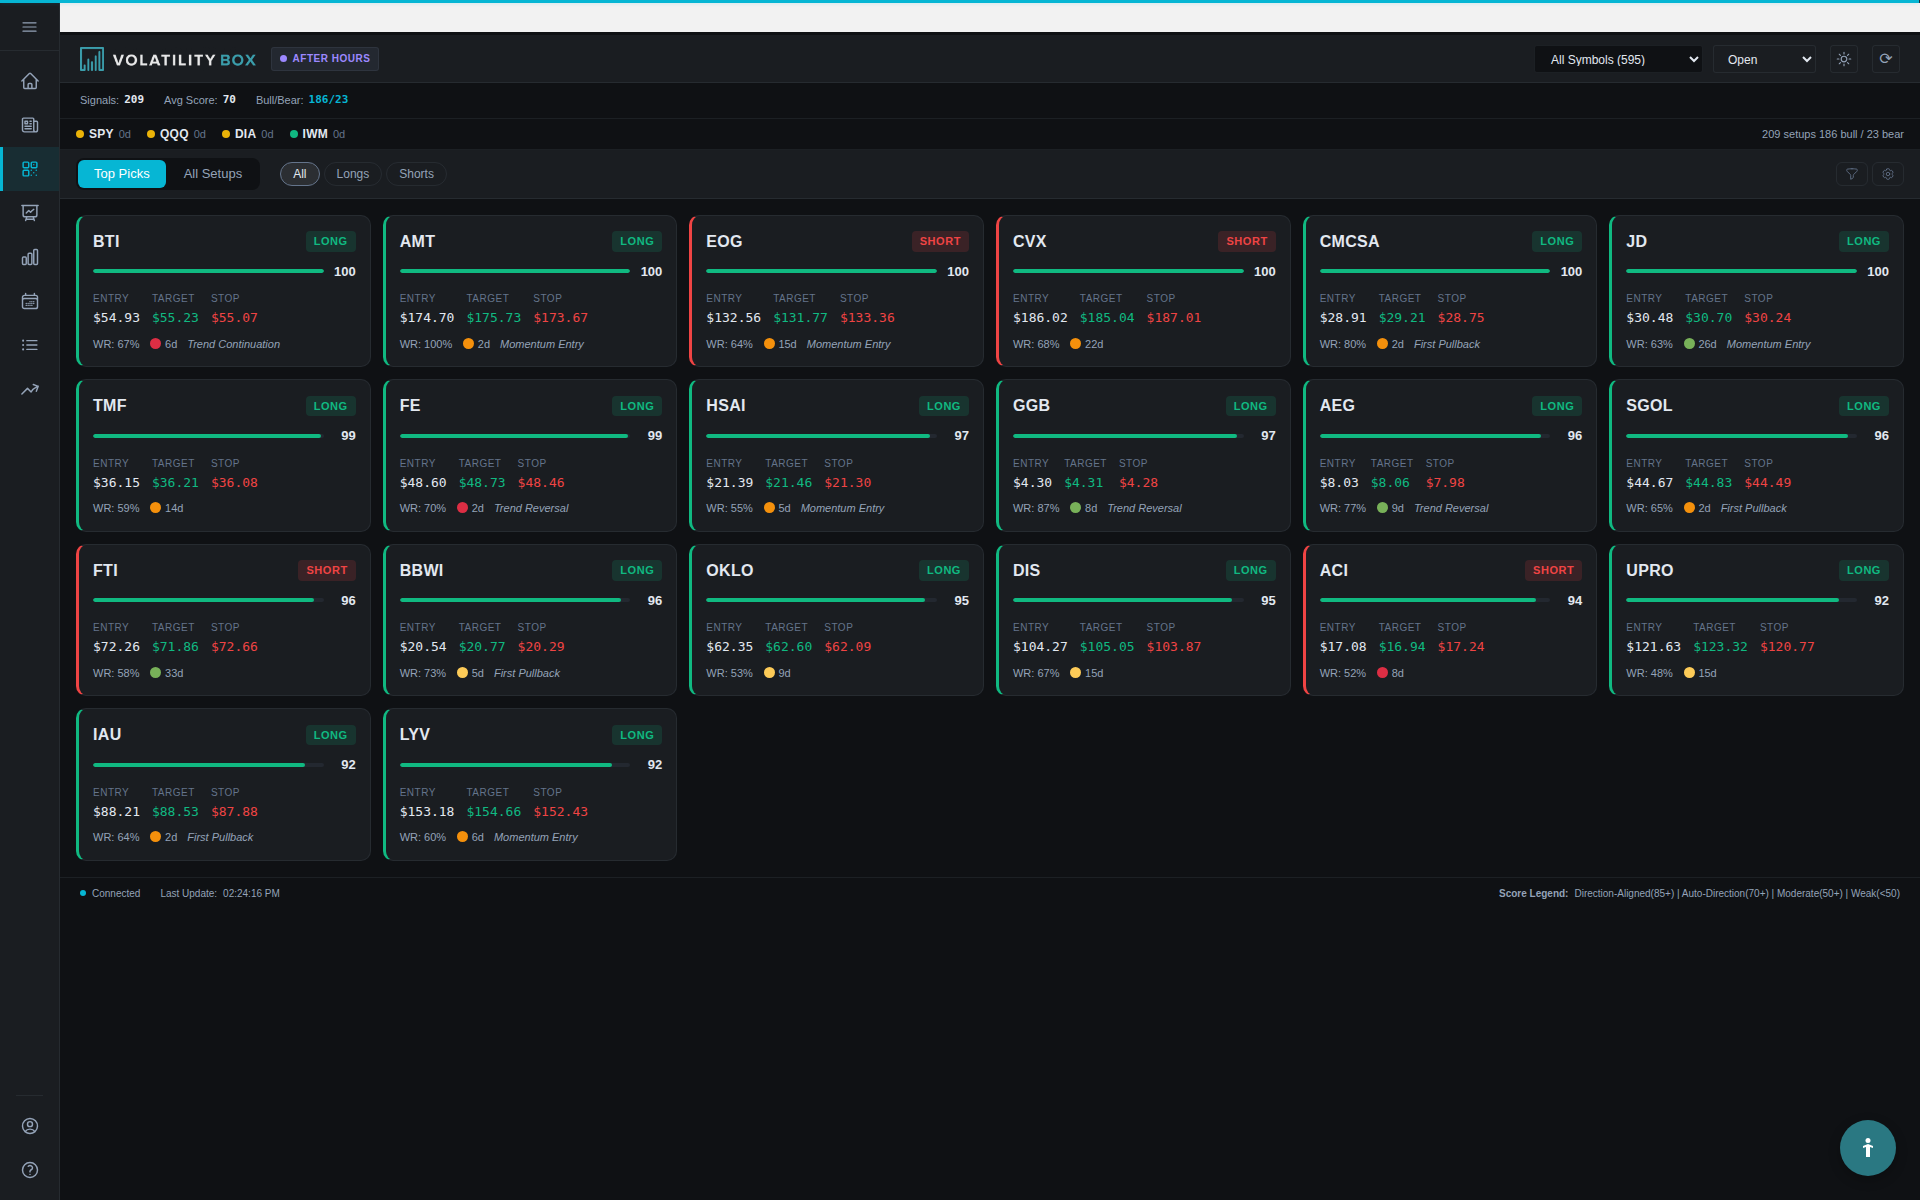
Task: Click the HSAI score progress bar
Action: coord(821,436)
